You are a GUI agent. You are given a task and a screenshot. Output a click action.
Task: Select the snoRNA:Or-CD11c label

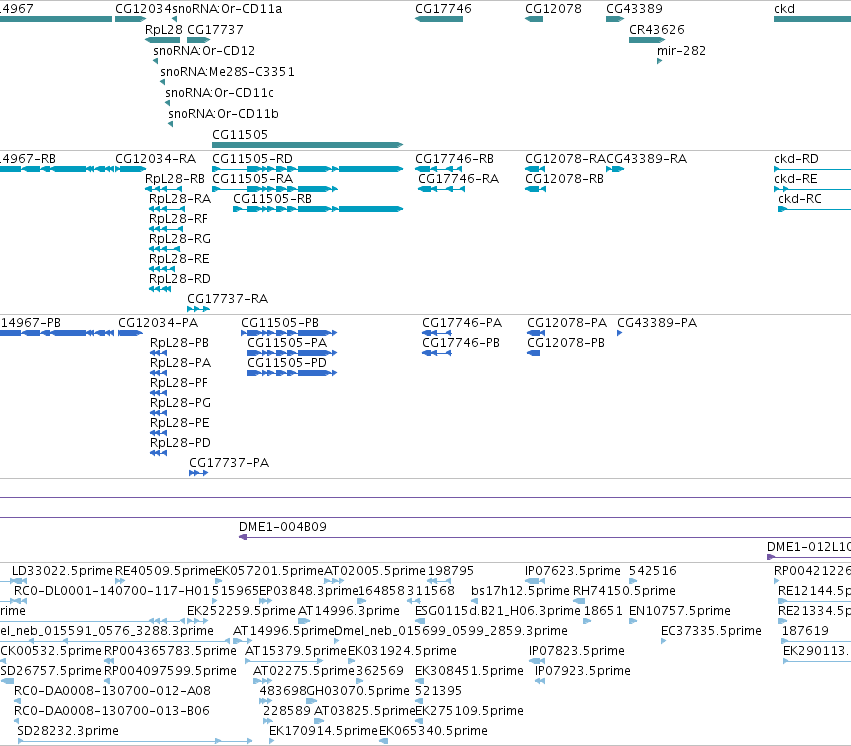click(219, 93)
